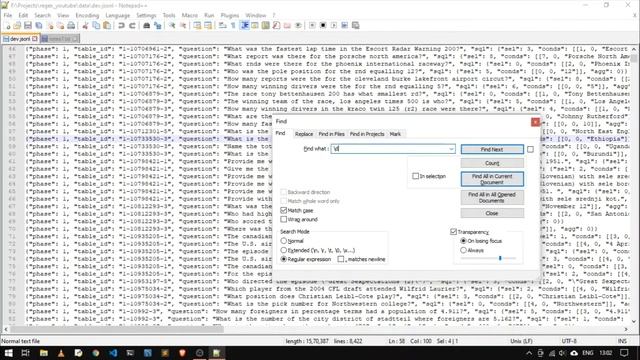Enable the Wrap around checkbox

(284, 219)
